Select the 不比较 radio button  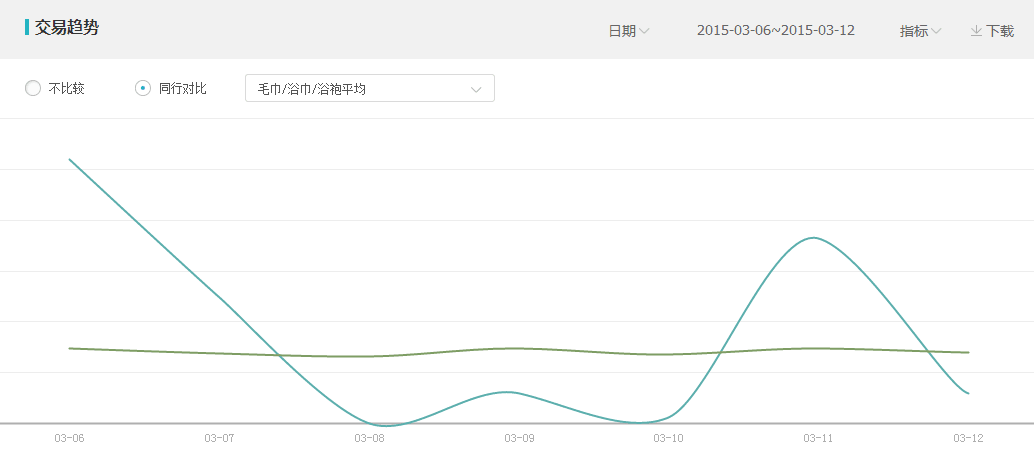(32, 88)
